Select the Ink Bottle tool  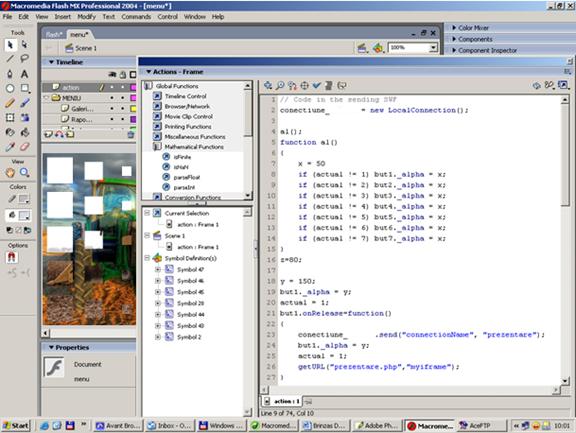coord(10,132)
